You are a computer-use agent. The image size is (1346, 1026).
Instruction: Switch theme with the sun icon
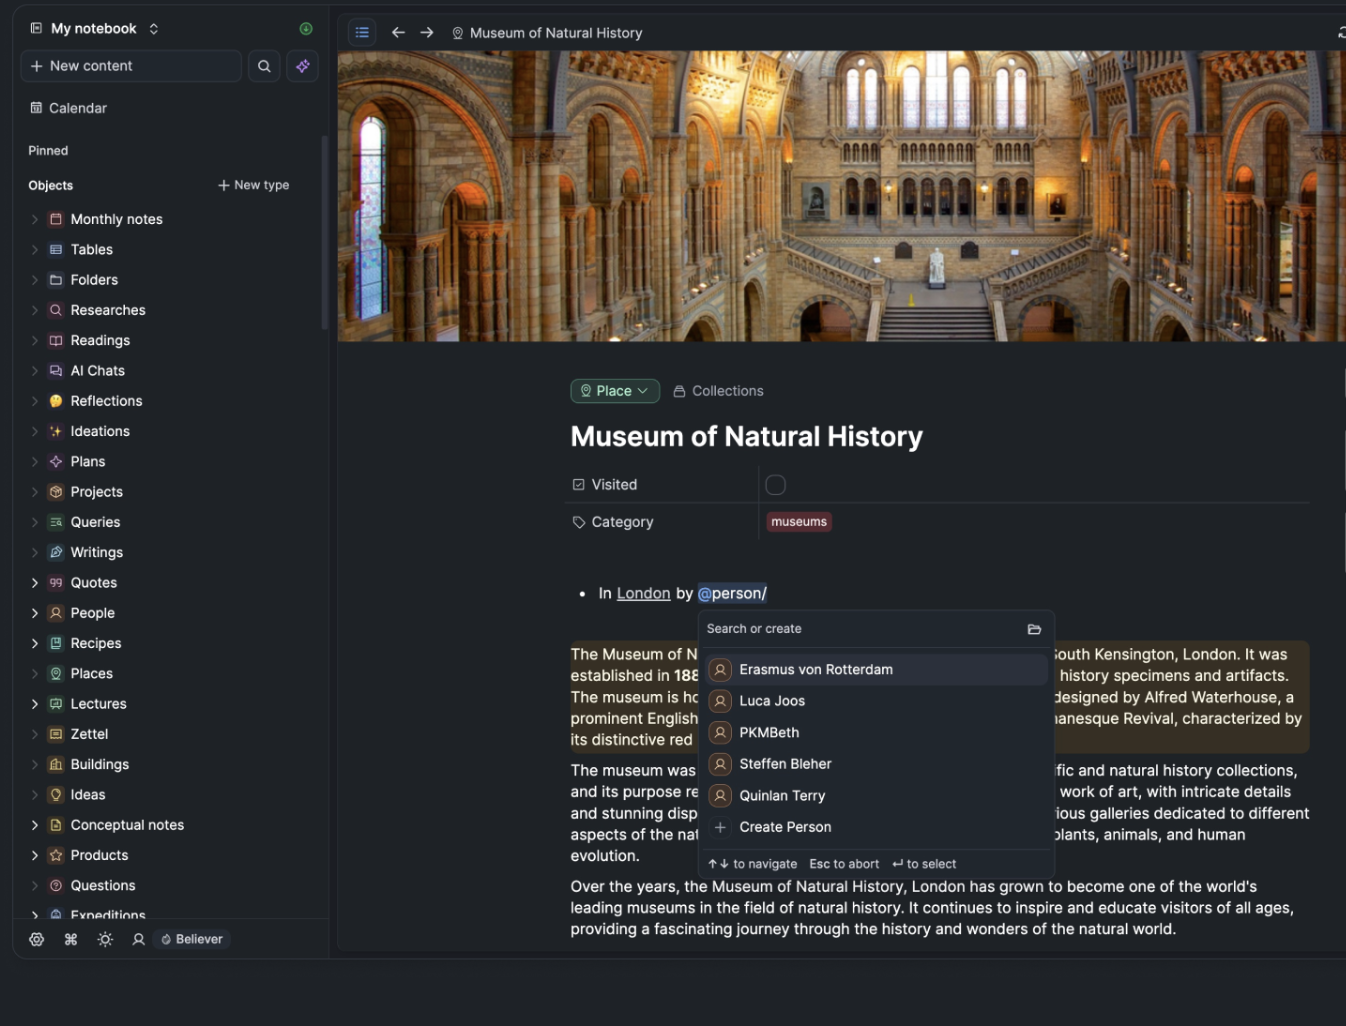[105, 939]
